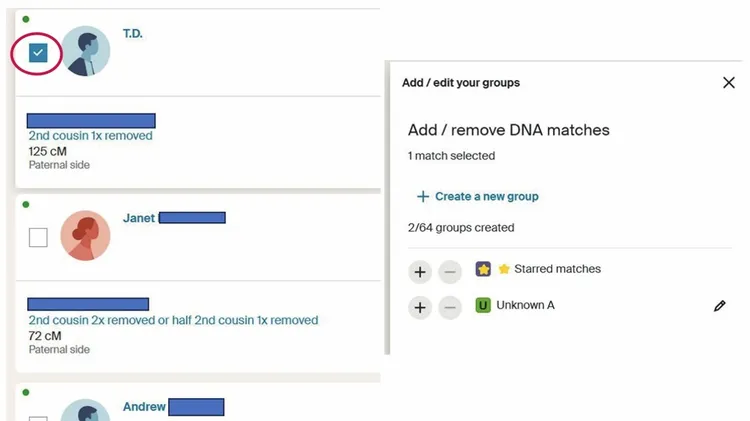Remove match from Unknown A group

coord(451,307)
